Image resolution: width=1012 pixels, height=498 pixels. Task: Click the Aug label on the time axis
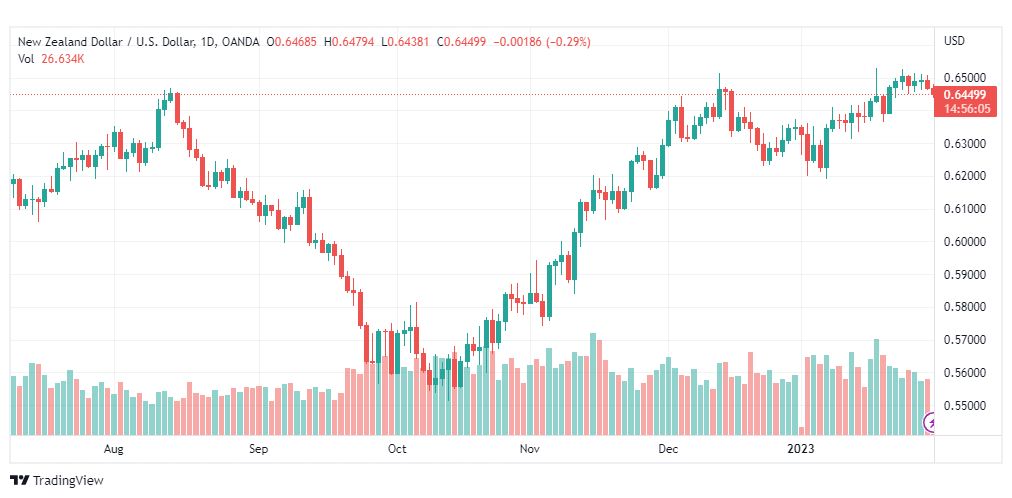pyautogui.click(x=115, y=450)
